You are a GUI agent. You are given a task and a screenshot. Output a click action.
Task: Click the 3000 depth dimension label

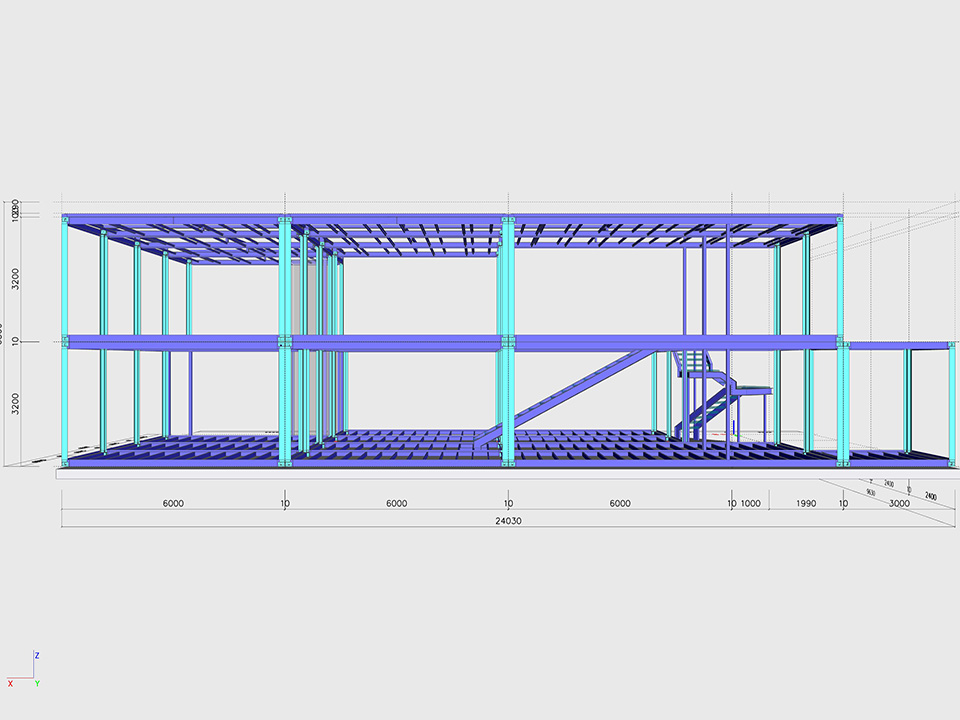[x=900, y=505]
